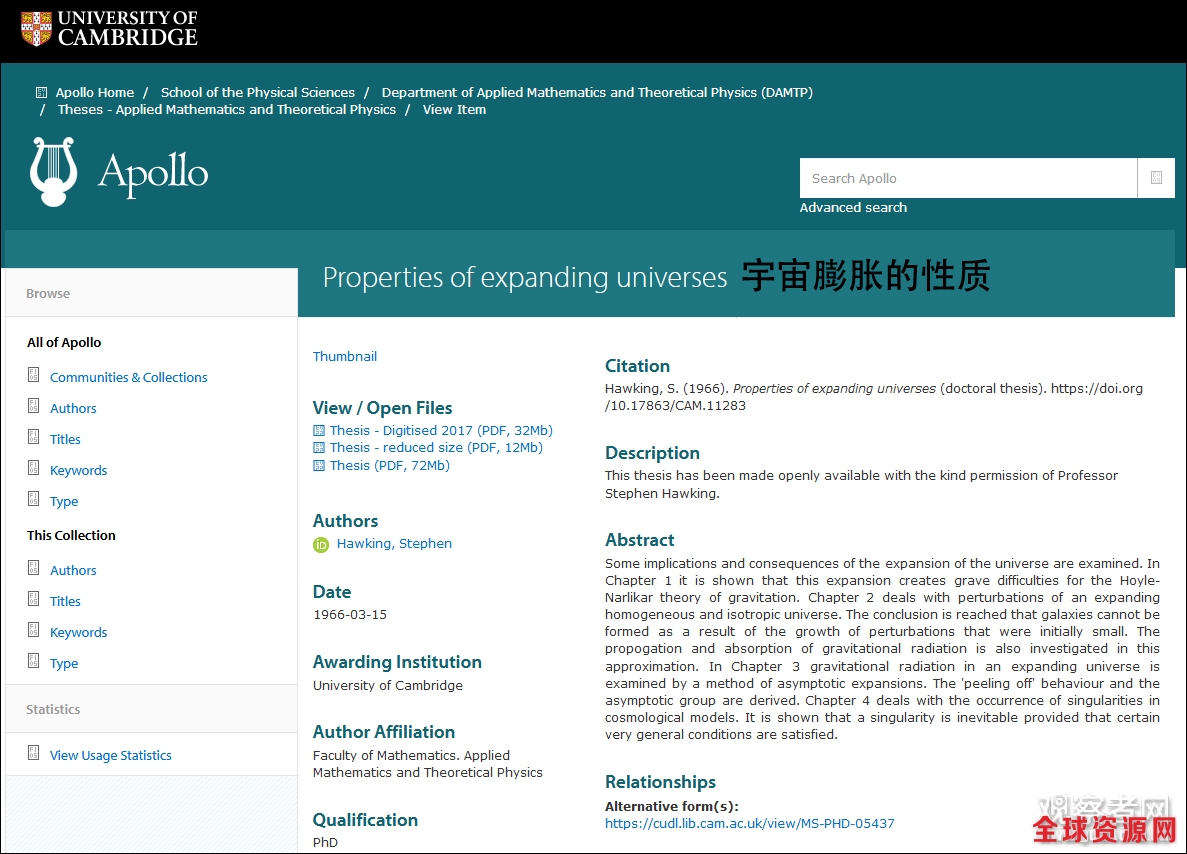
Task: Click the home icon before Apollo Home
Action: click(41, 93)
